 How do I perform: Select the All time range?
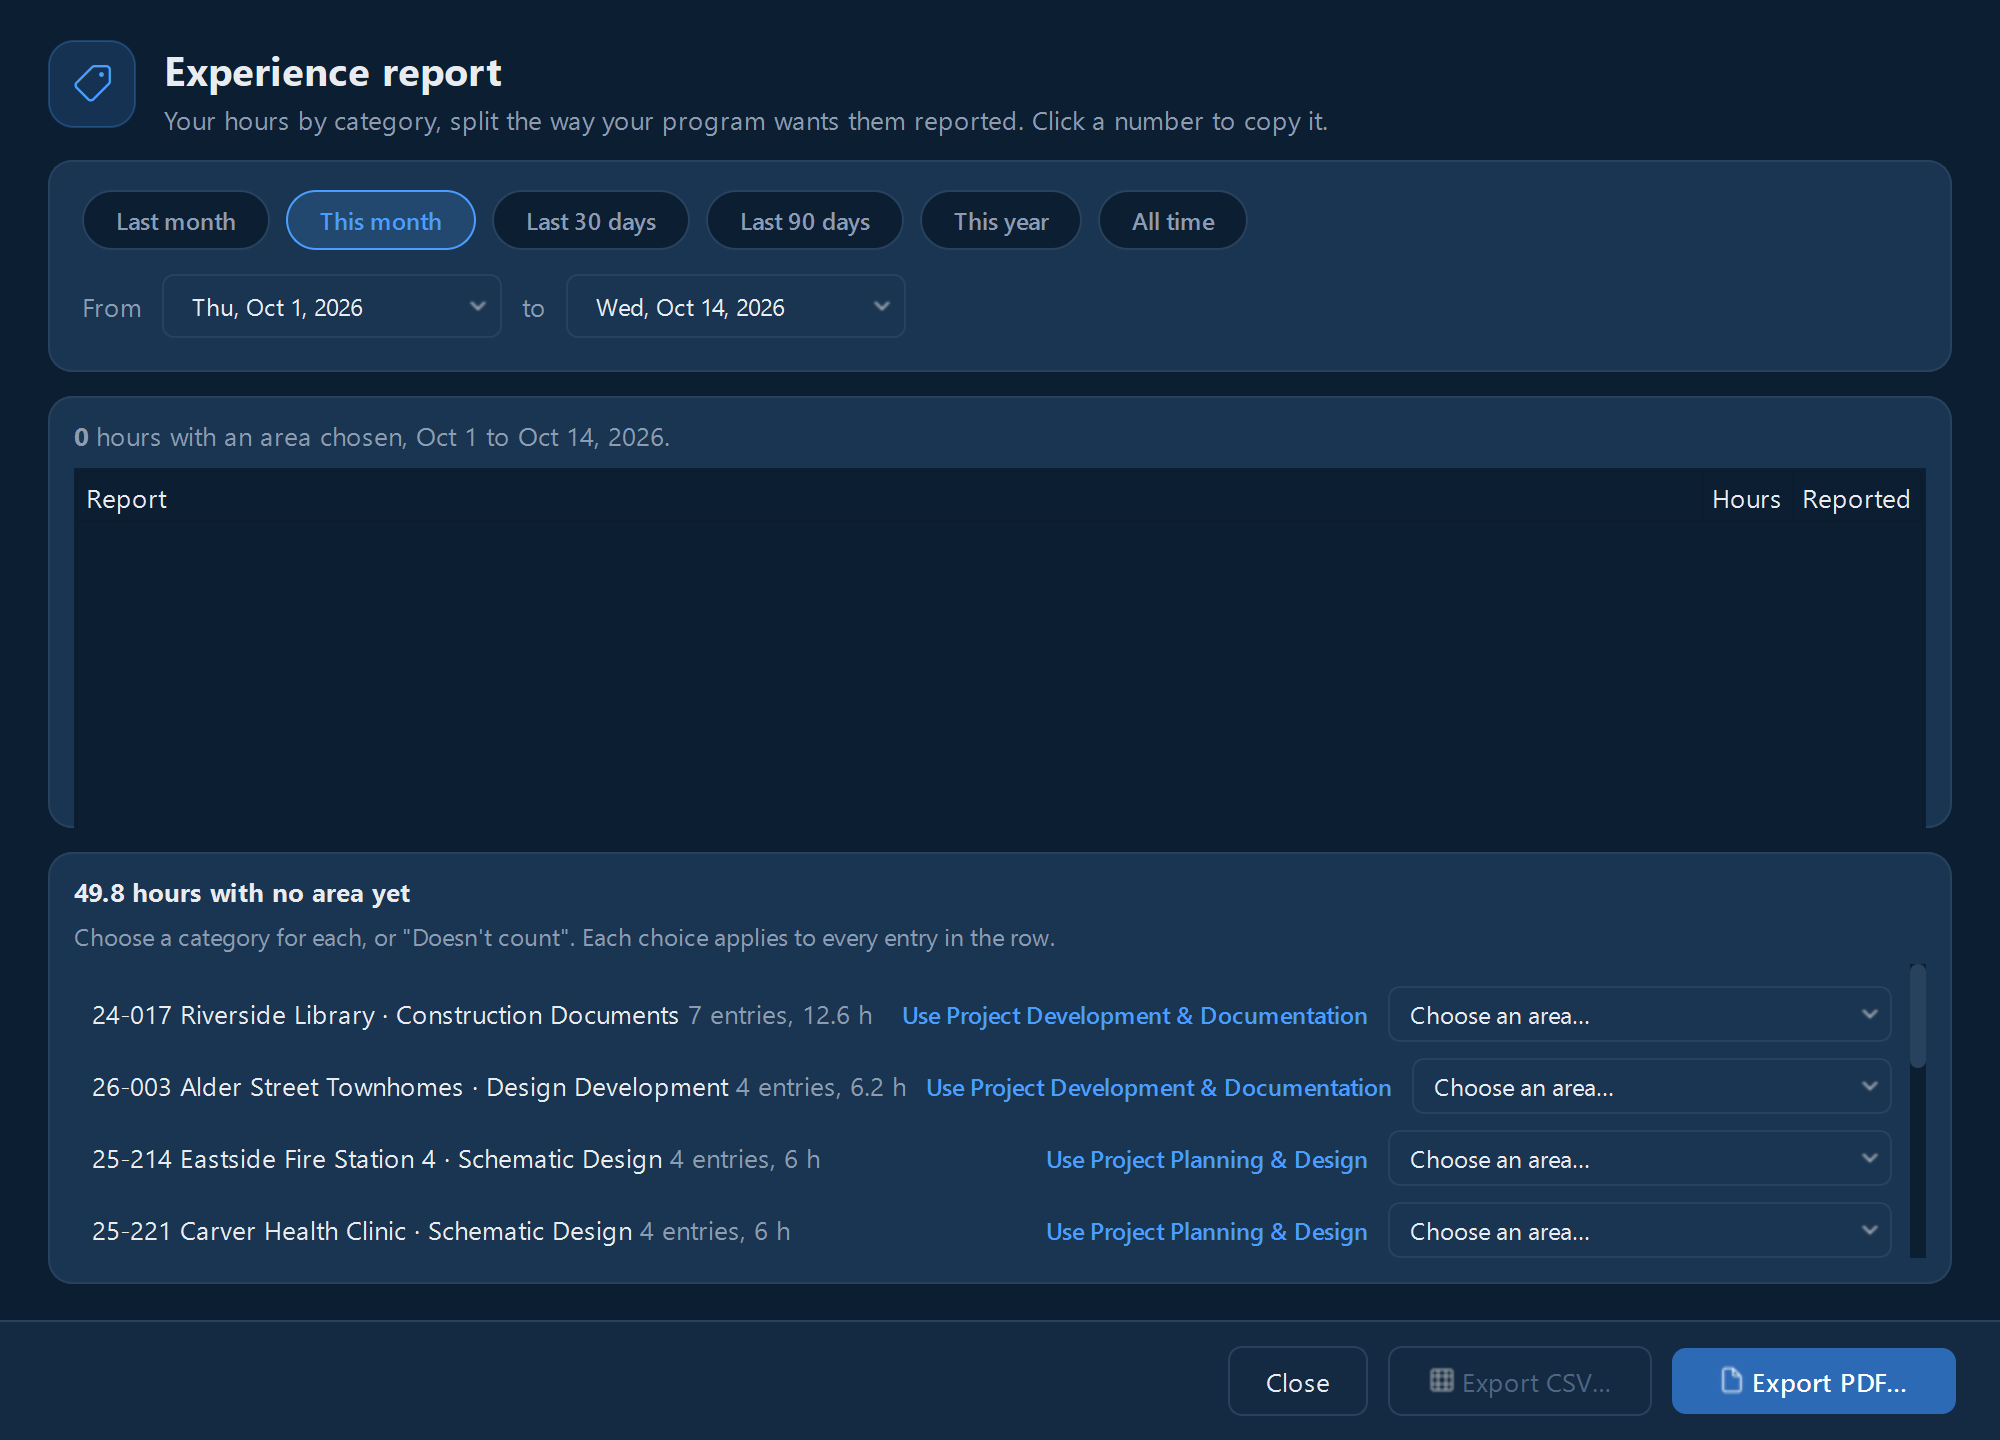[x=1173, y=221]
